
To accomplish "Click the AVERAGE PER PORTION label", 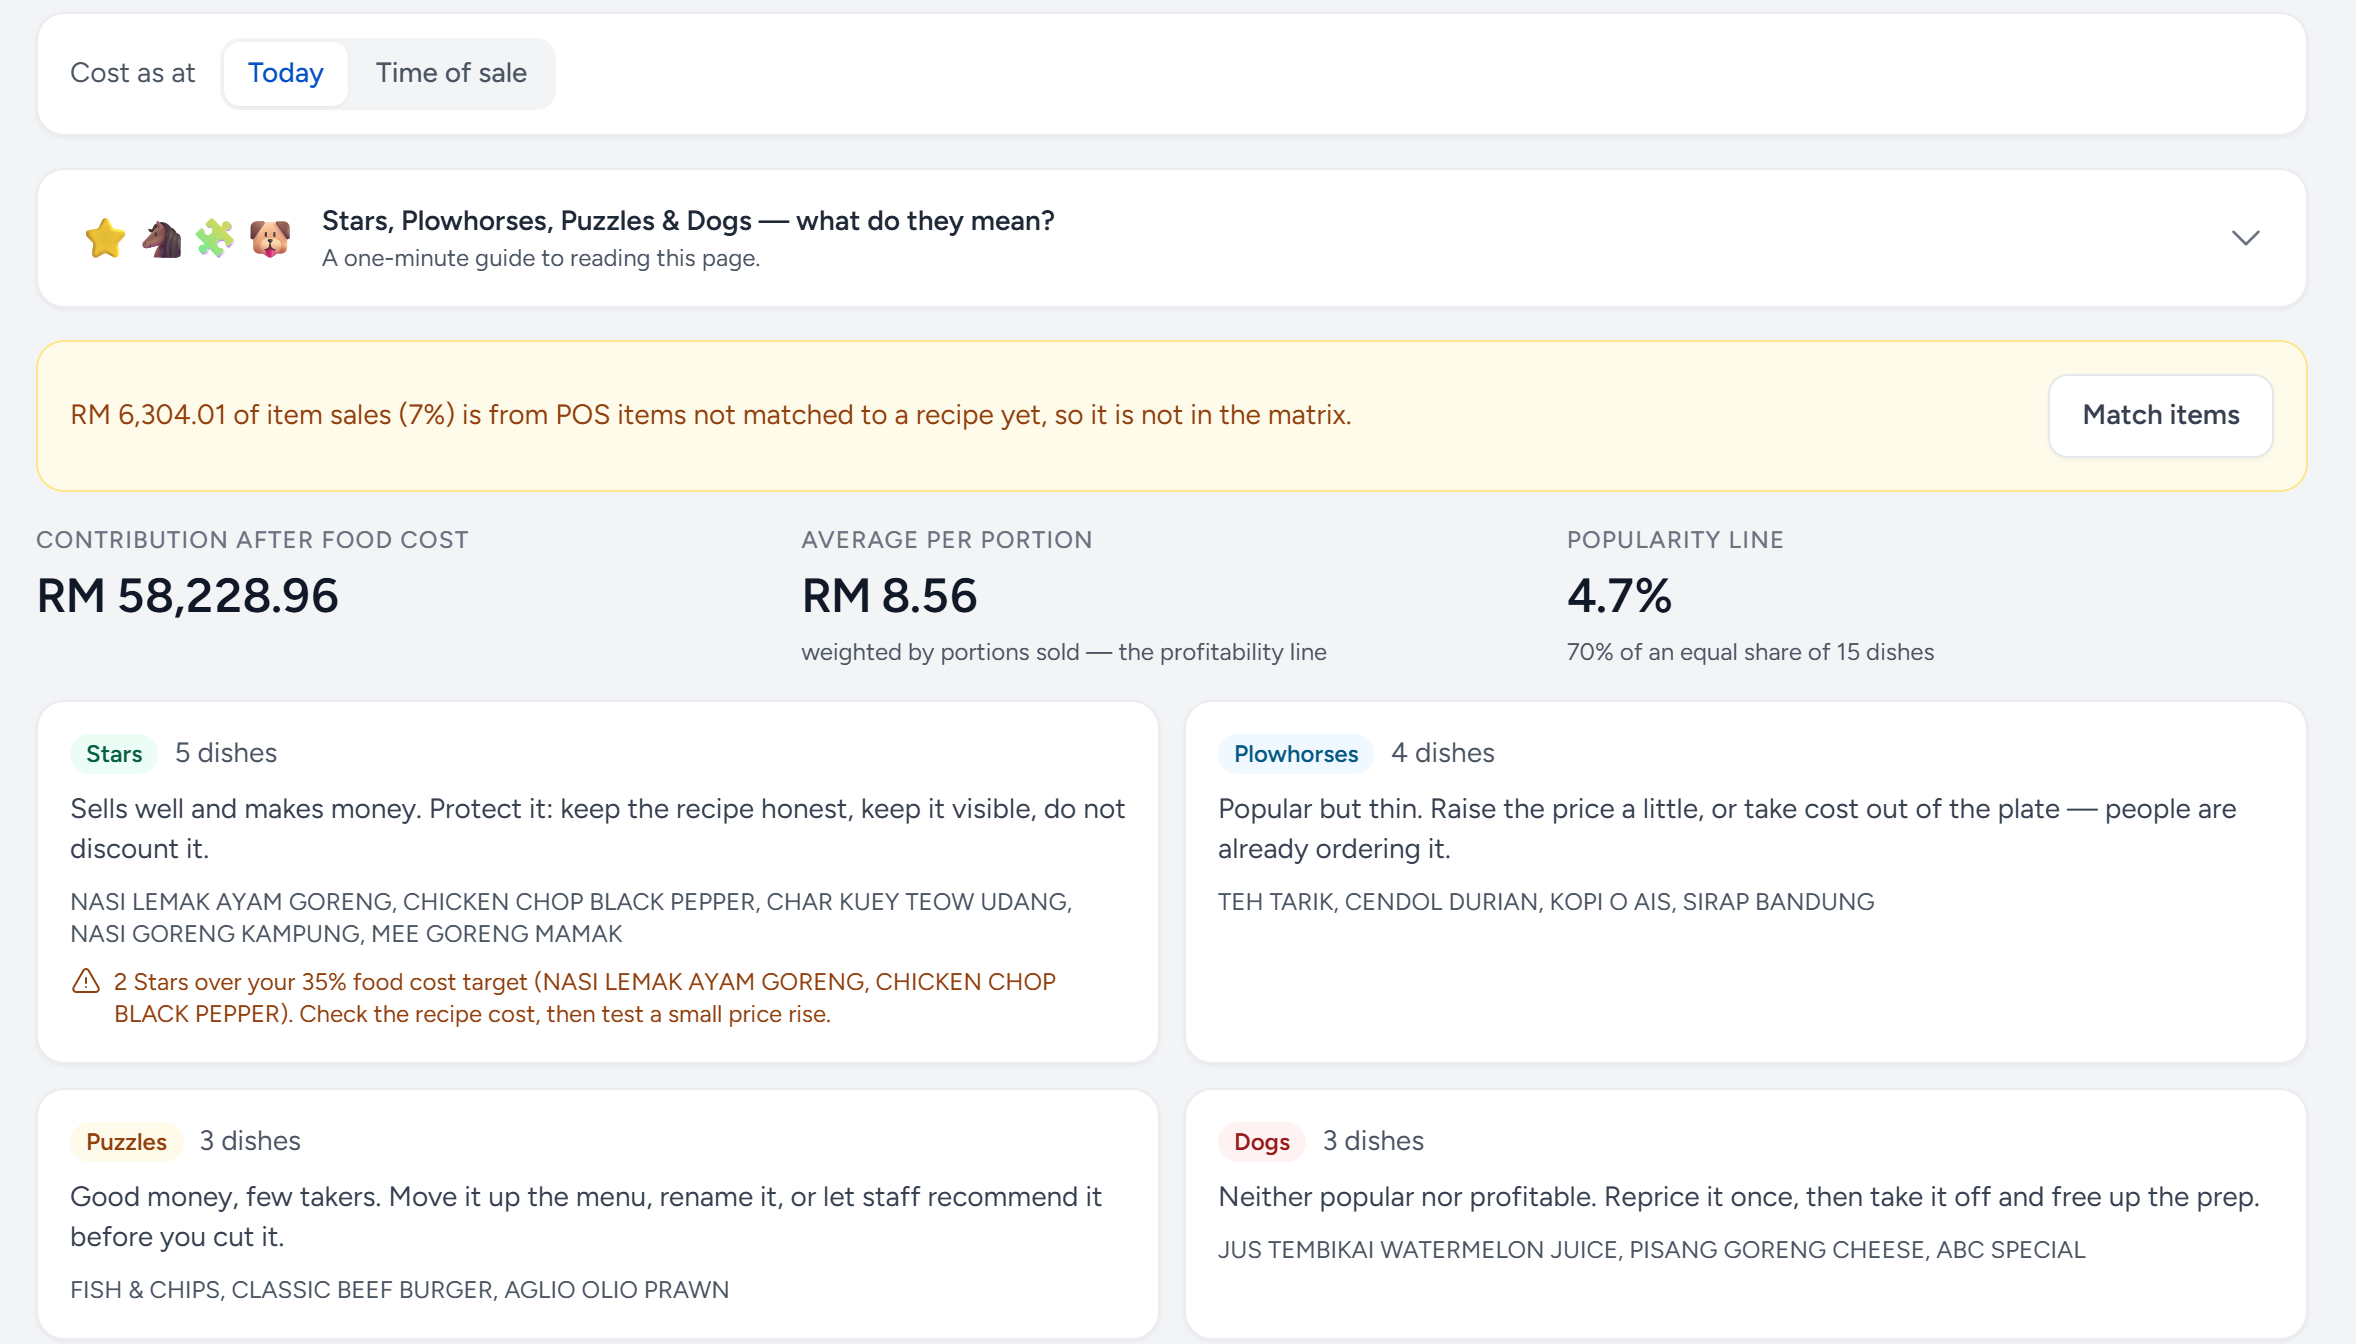I will (947, 539).
